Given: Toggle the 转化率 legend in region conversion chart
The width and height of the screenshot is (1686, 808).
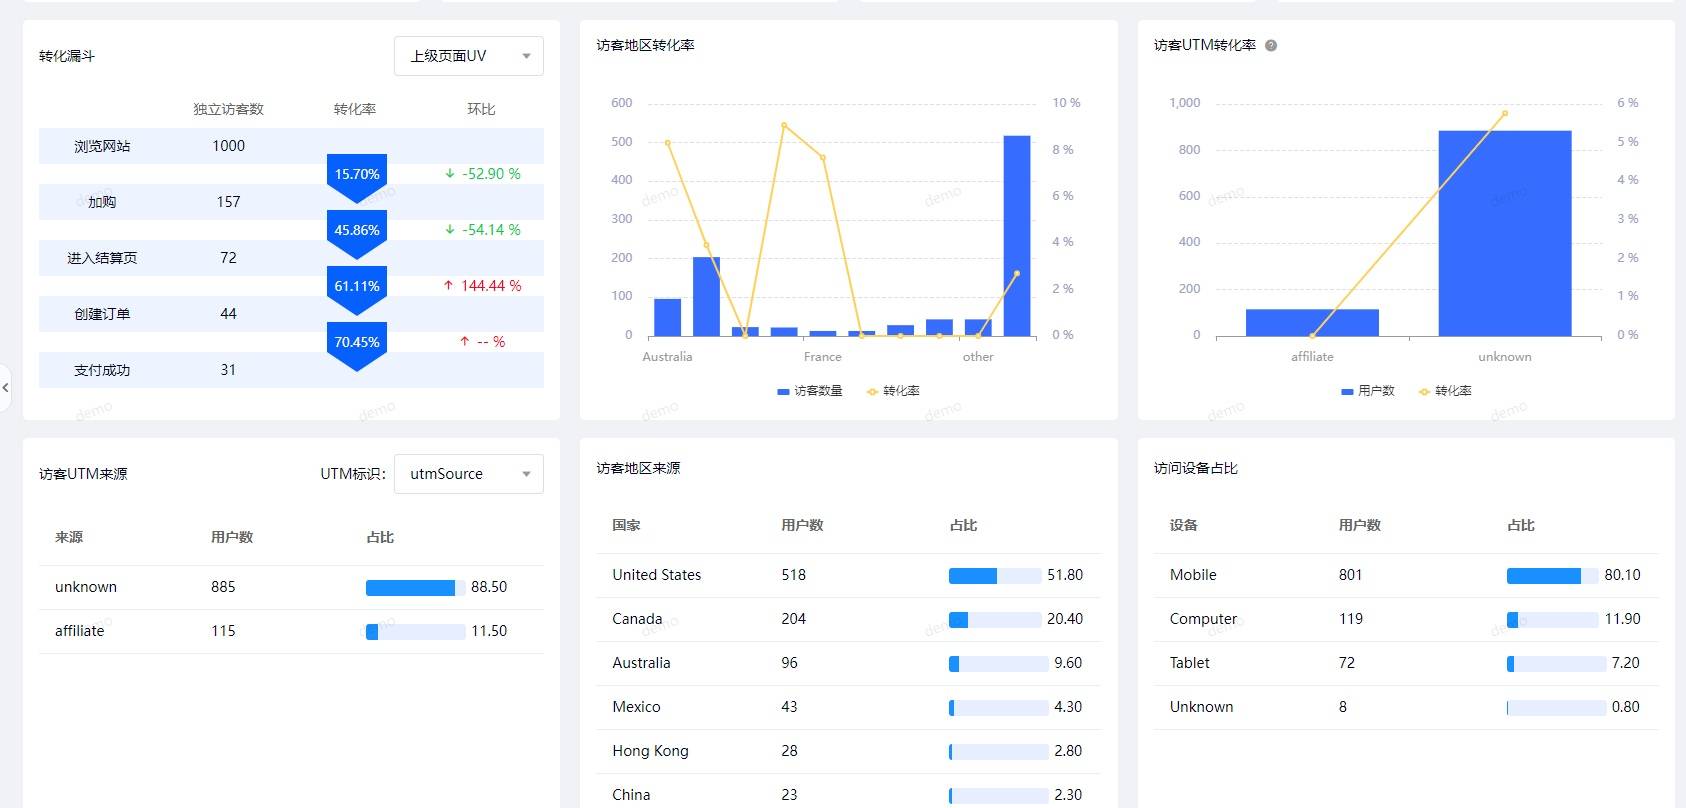Looking at the screenshot, I should [893, 391].
